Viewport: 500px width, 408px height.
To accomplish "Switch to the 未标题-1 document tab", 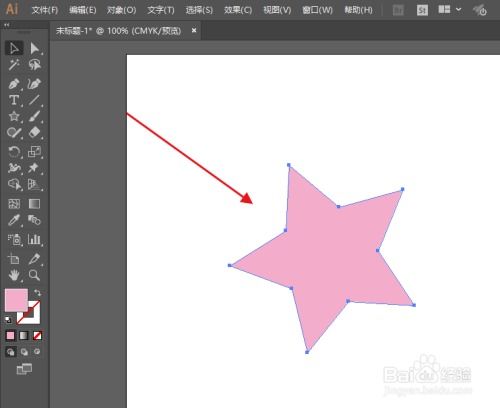I will (118, 31).
